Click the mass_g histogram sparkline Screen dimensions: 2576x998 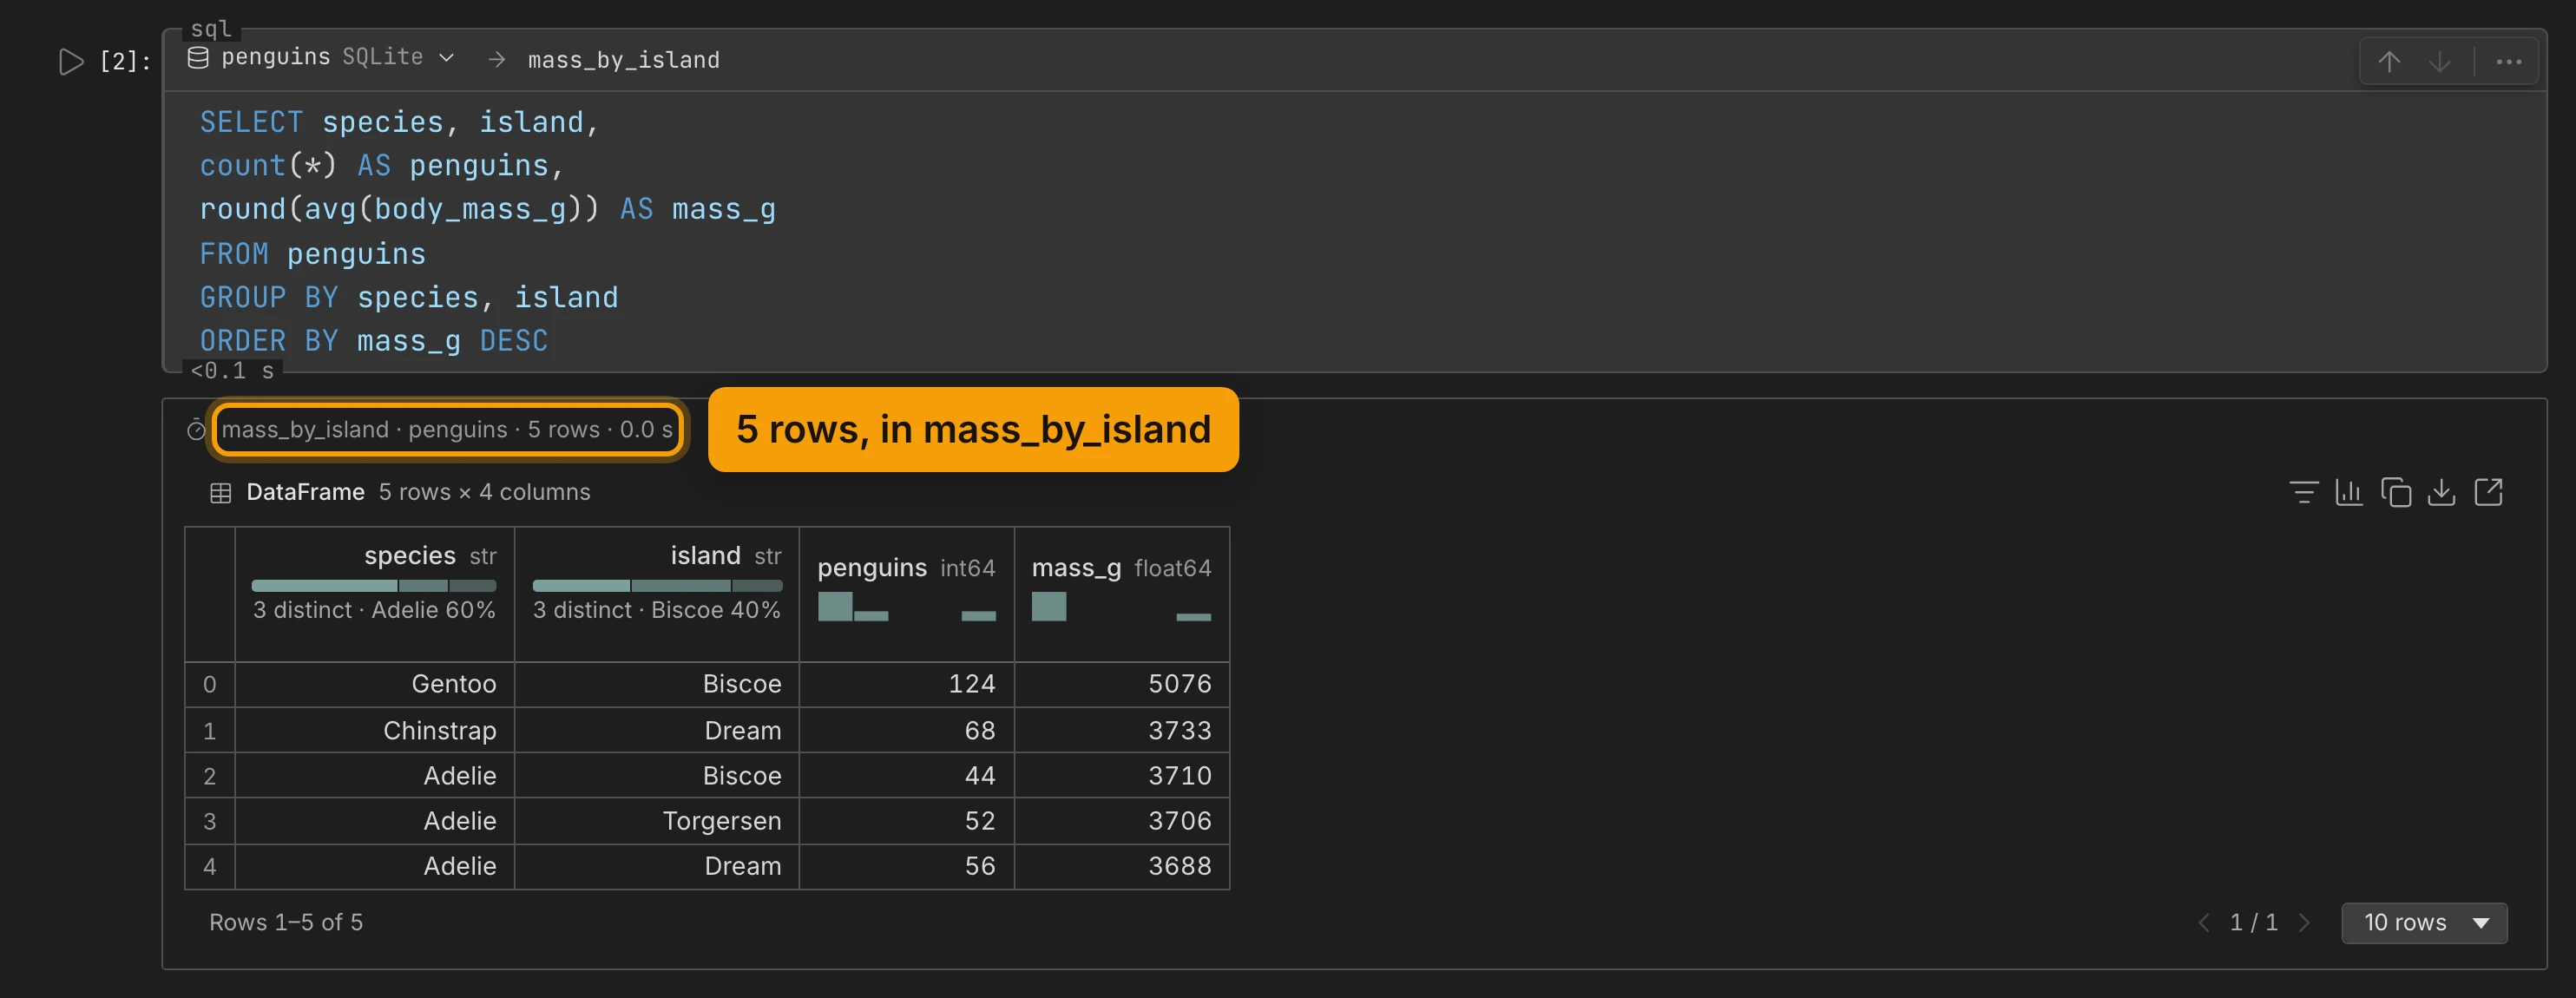tap(1121, 606)
